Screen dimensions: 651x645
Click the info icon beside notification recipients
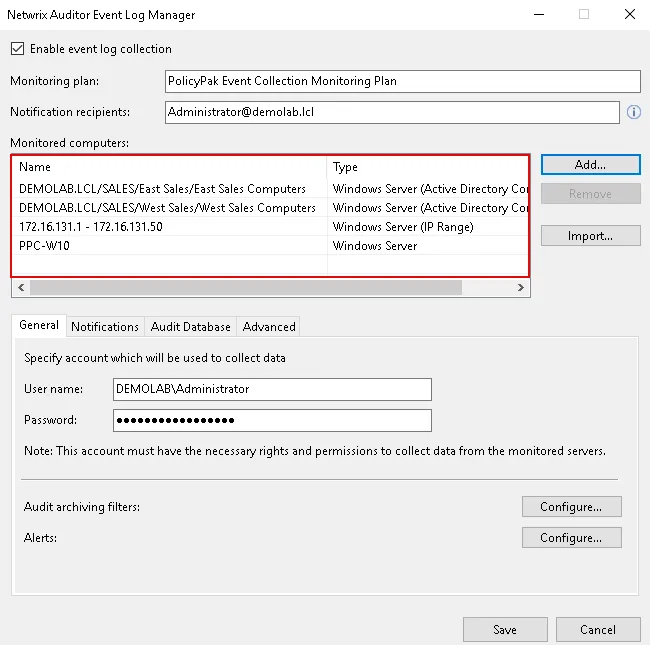(632, 112)
